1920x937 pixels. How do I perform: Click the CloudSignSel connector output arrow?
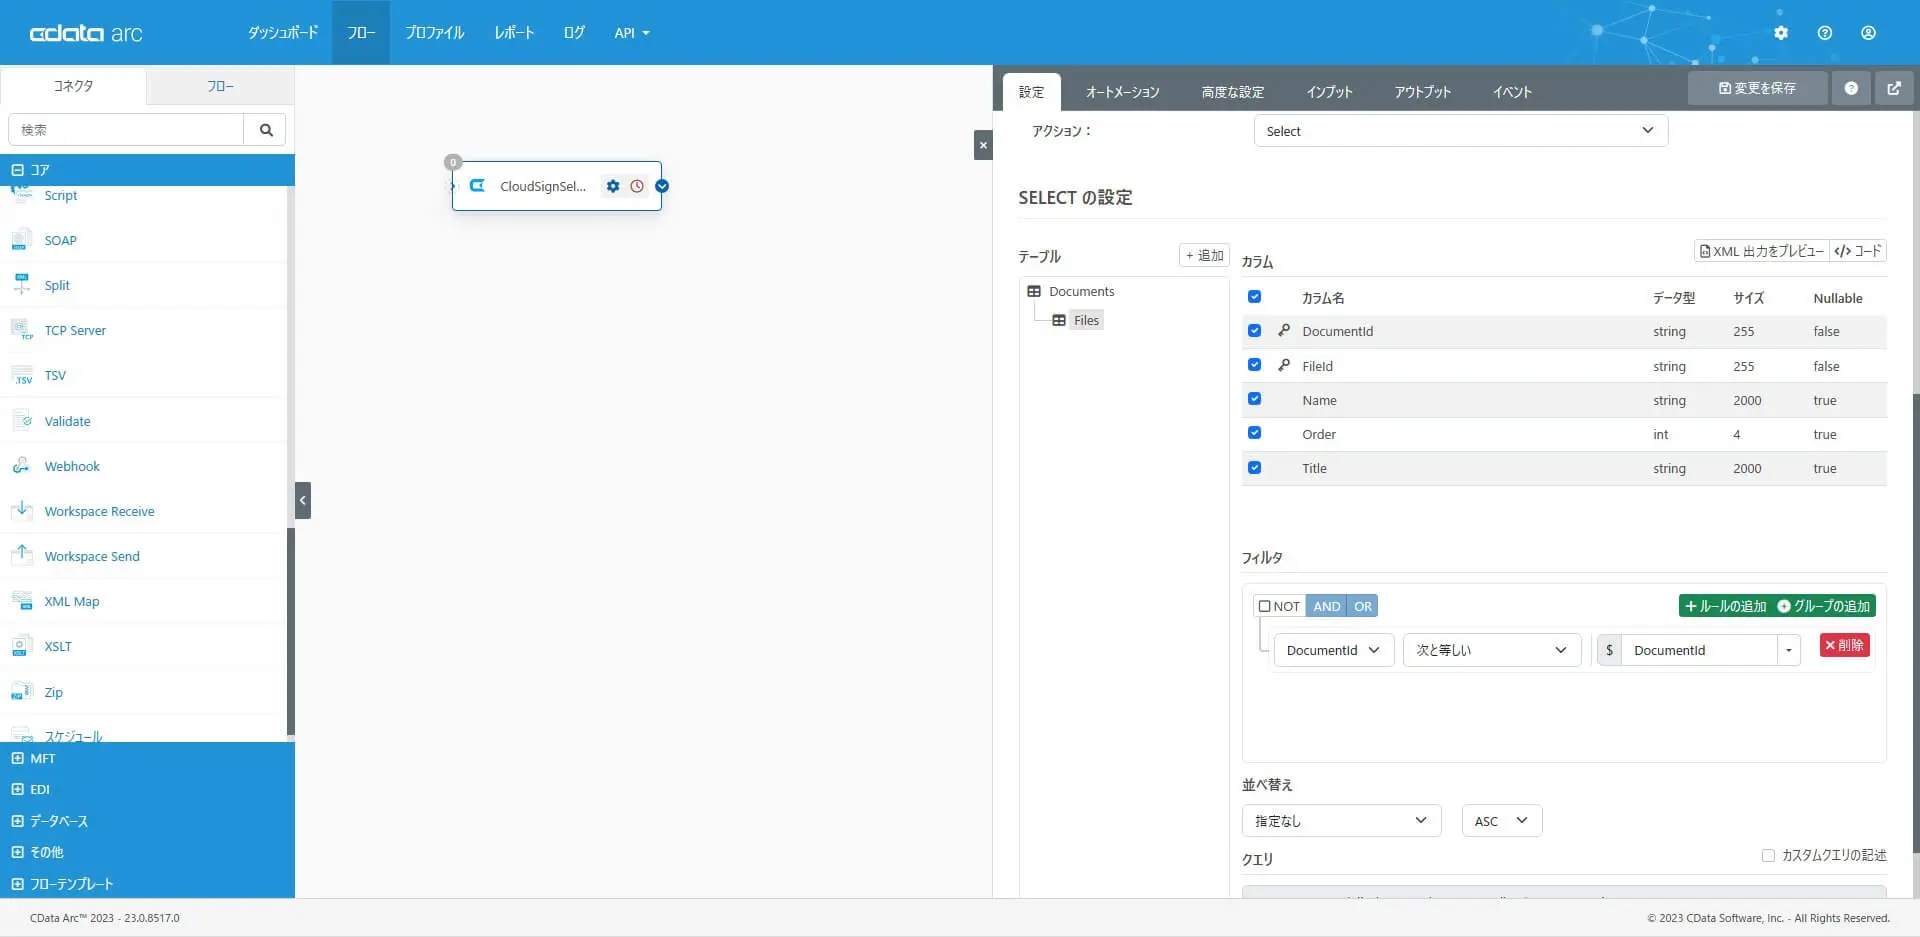point(662,186)
